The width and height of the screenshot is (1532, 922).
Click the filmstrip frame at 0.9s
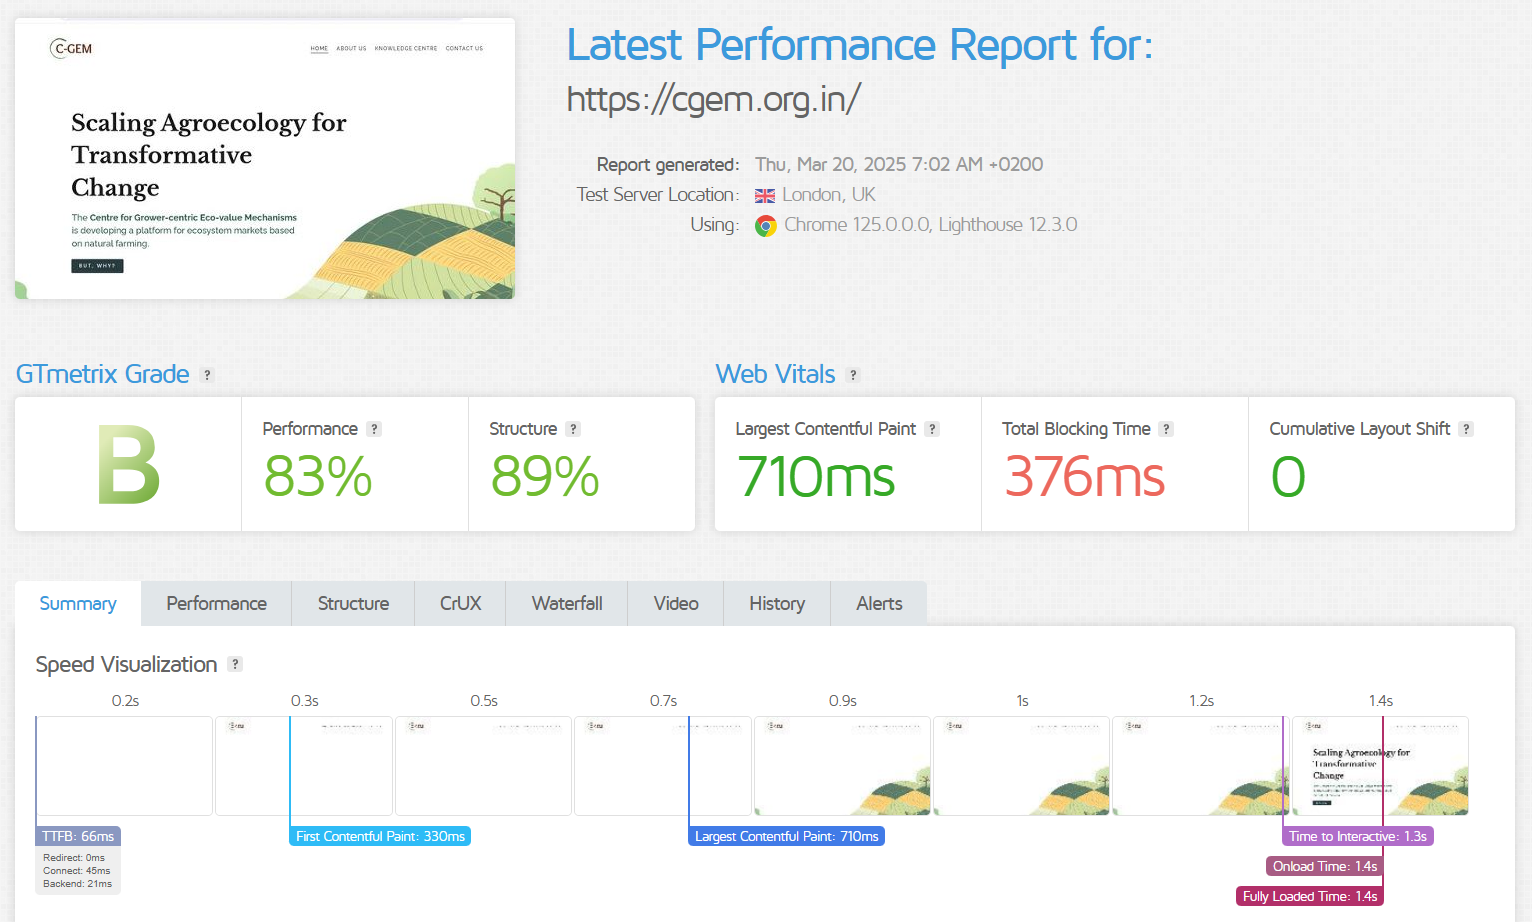pyautogui.click(x=842, y=766)
